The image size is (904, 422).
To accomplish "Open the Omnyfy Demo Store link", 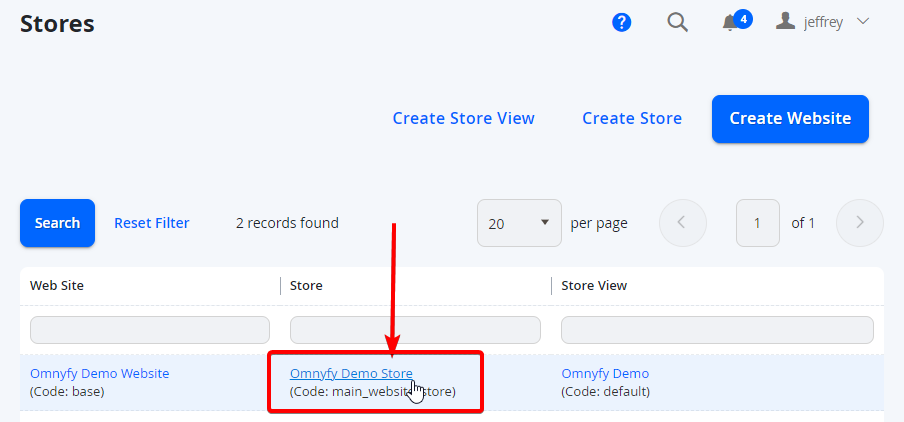I will coord(351,374).
